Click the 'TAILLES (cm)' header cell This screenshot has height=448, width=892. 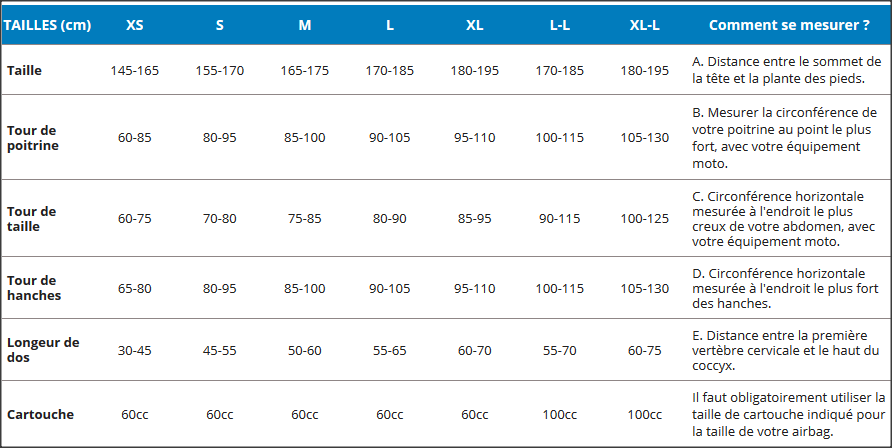point(47,26)
